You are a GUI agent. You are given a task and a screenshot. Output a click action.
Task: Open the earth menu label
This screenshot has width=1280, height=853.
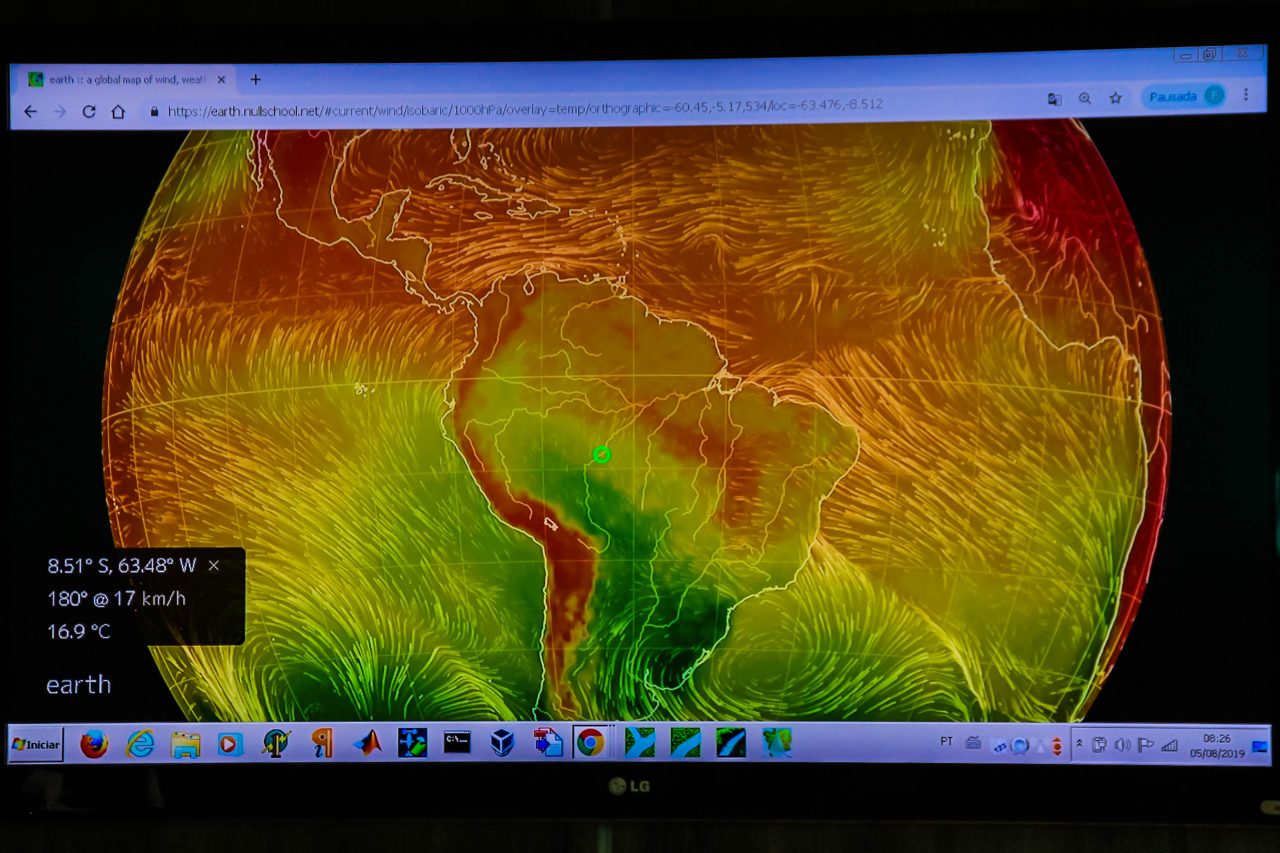coord(78,685)
